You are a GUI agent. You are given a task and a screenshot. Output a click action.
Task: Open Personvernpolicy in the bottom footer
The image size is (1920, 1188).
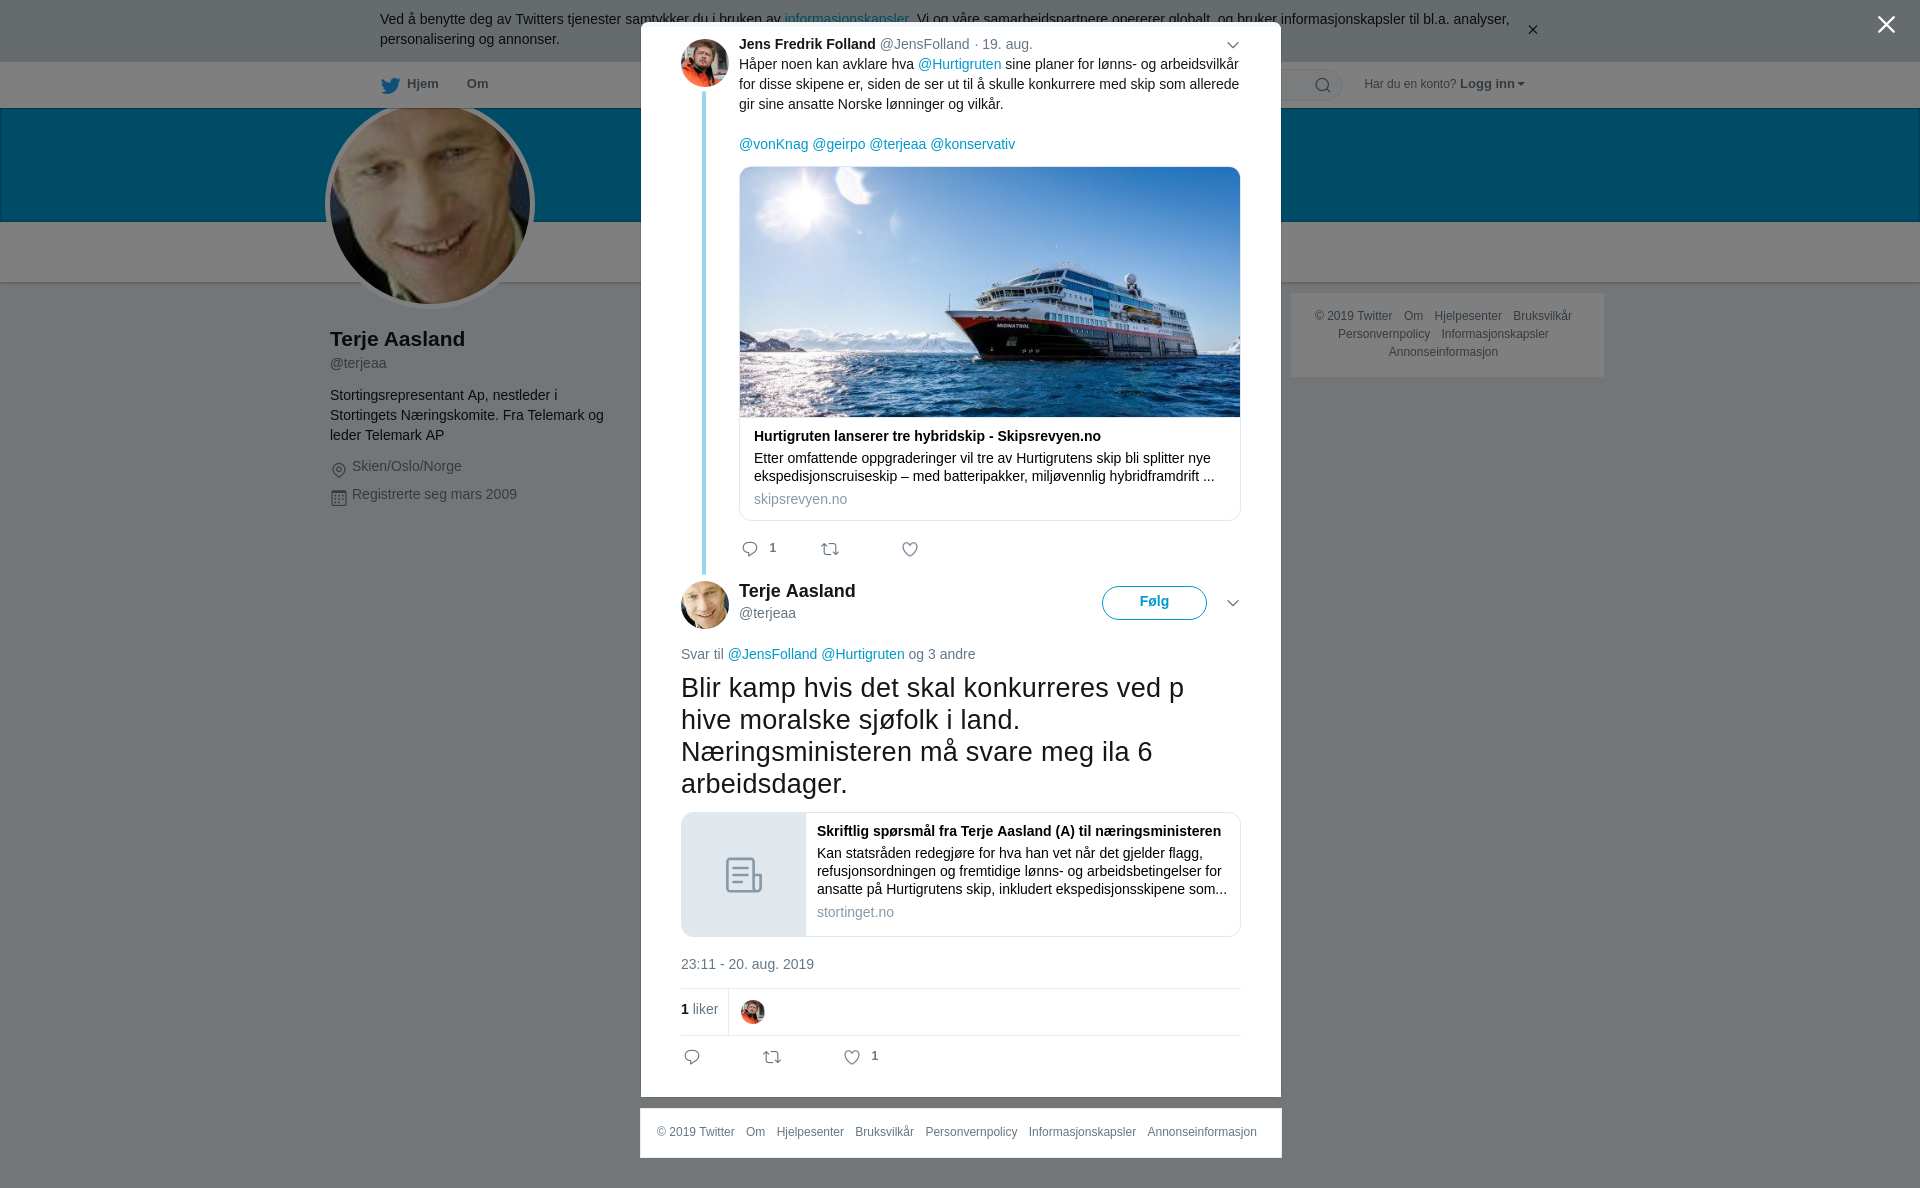pos(971,1132)
